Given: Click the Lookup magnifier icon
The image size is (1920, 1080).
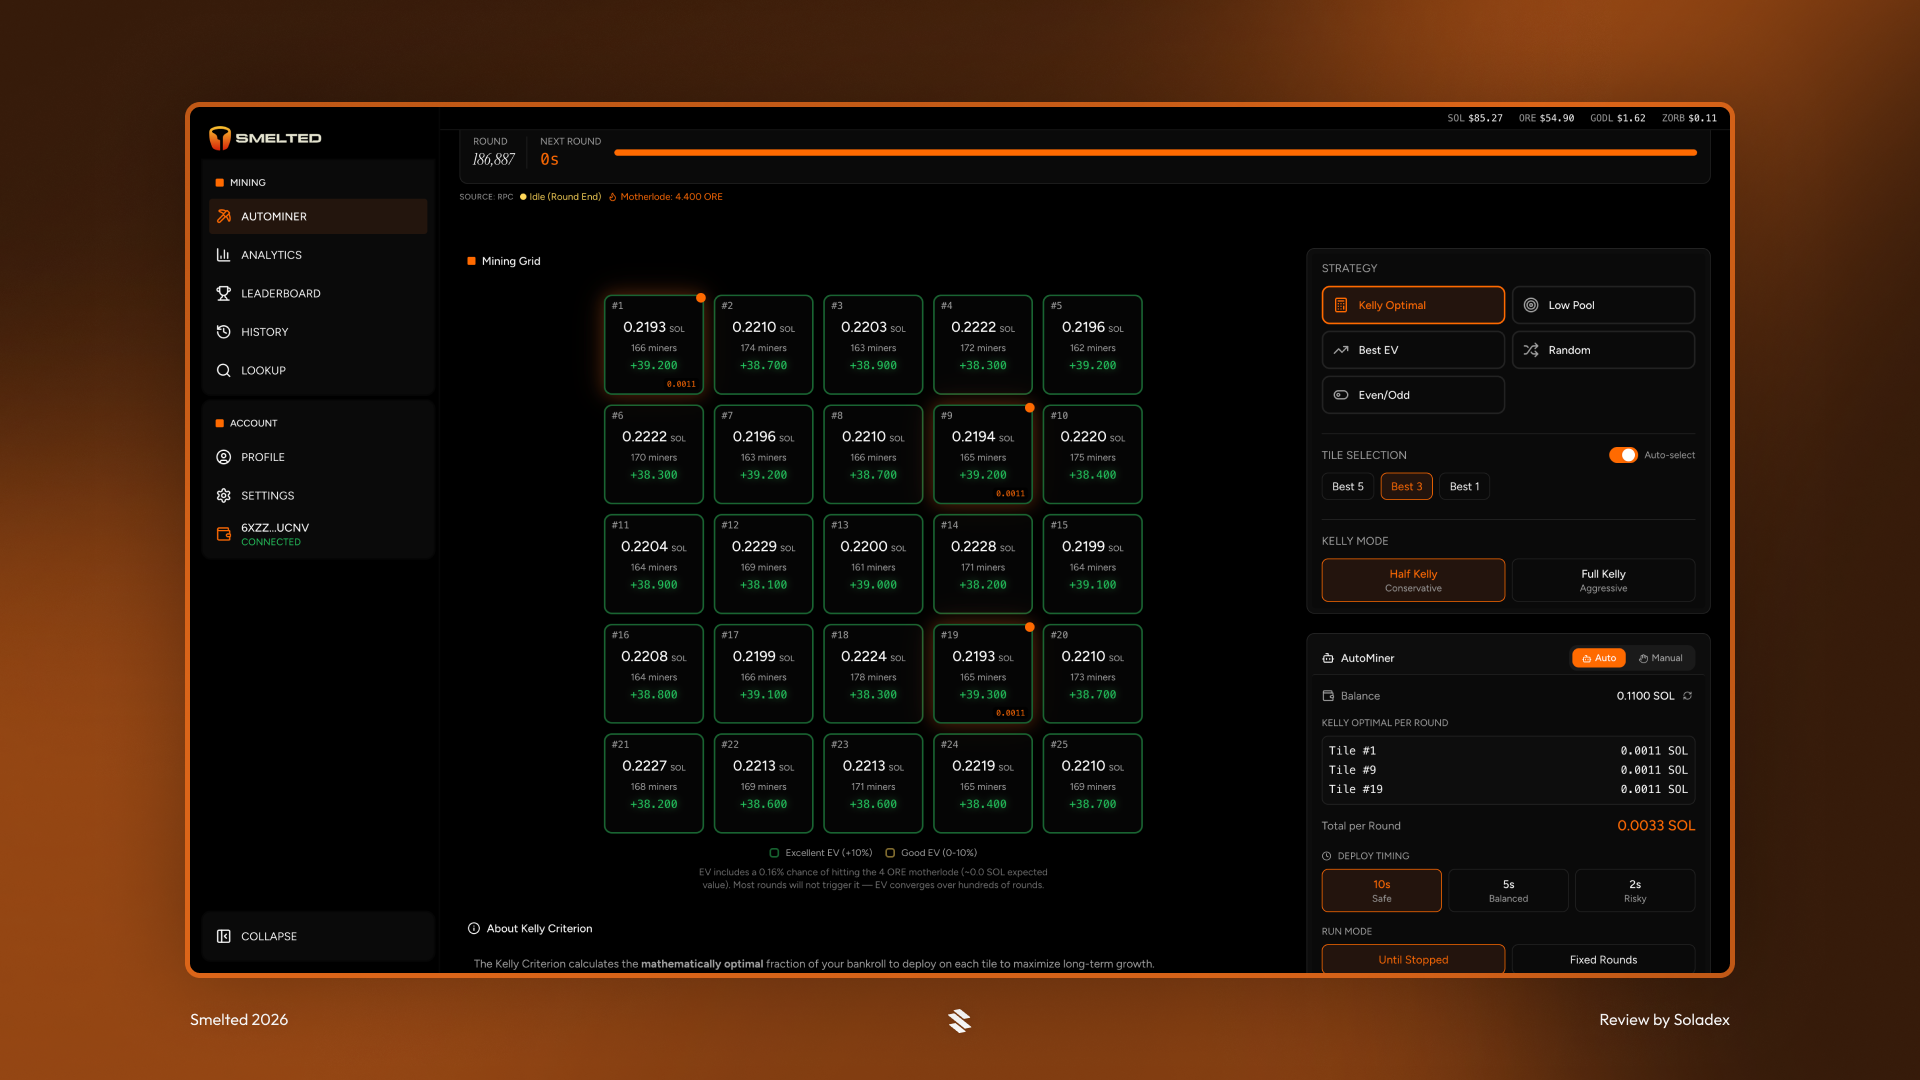Looking at the screenshot, I should [224, 370].
